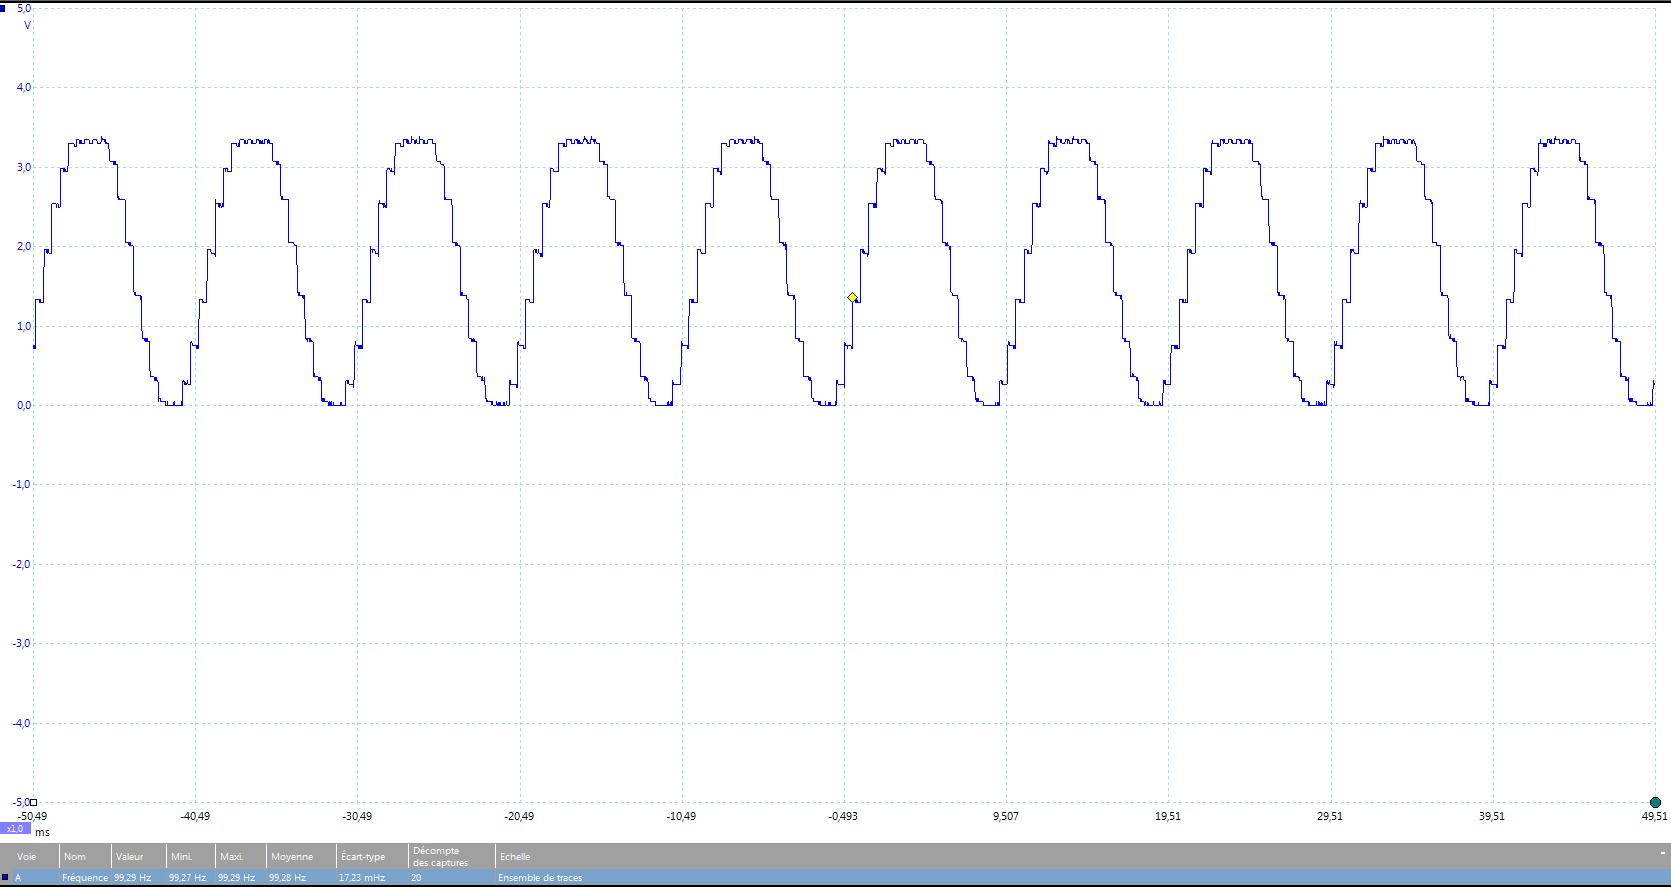Select the Fréquence measurement row name
Image resolution: width=1671 pixels, height=887 pixels.
[85, 878]
